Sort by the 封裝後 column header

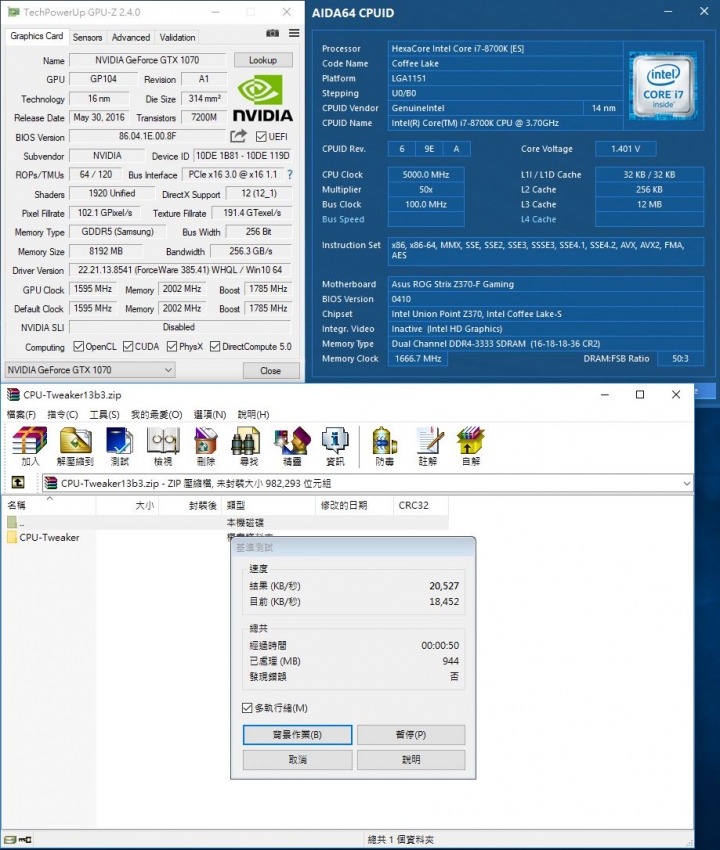[x=190, y=505]
